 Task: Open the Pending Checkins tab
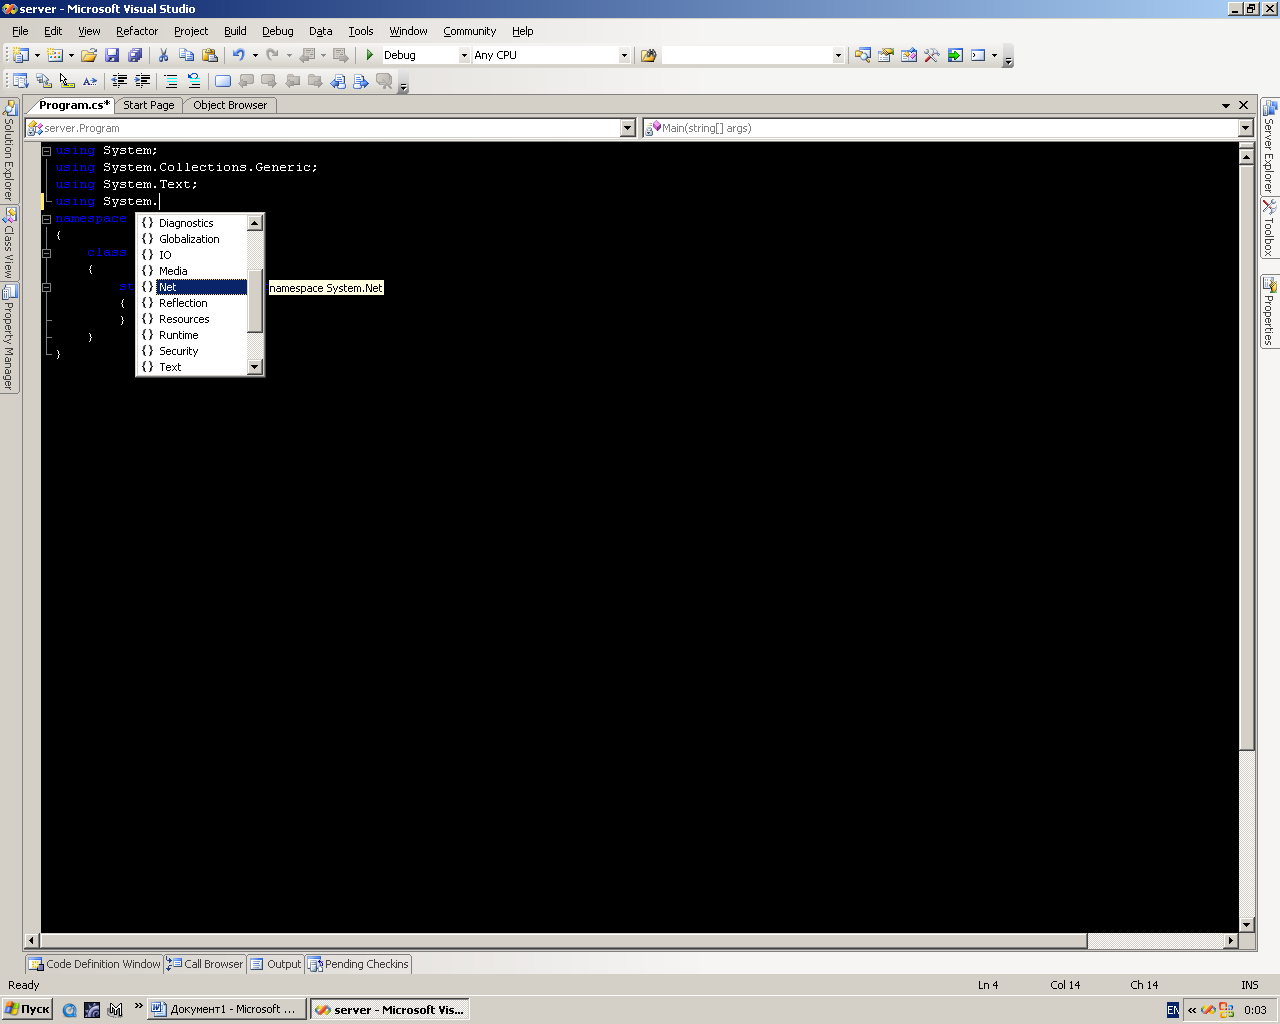pos(358,964)
